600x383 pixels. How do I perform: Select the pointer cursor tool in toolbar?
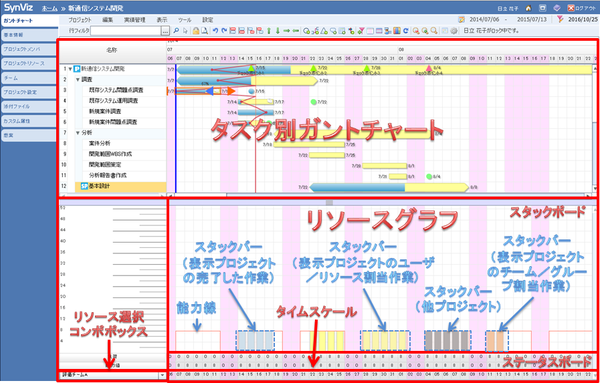point(185,31)
